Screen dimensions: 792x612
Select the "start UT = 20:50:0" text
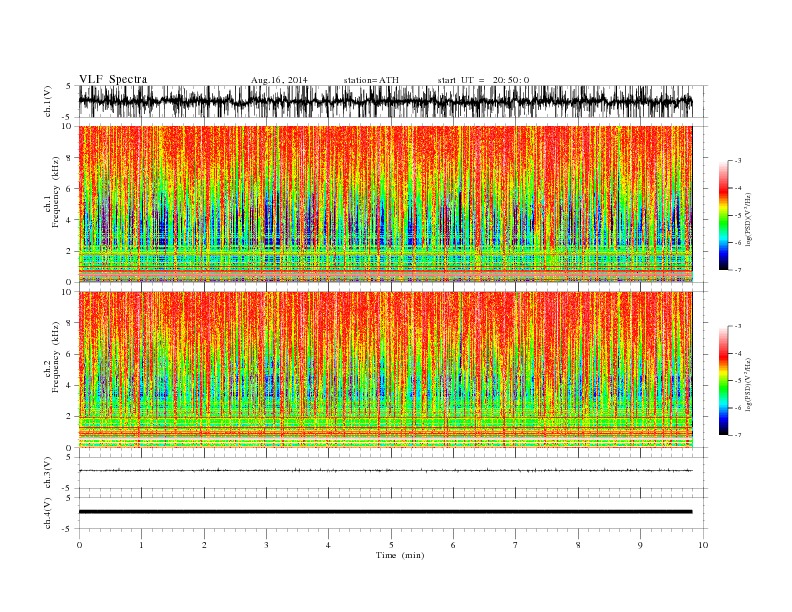483,80
